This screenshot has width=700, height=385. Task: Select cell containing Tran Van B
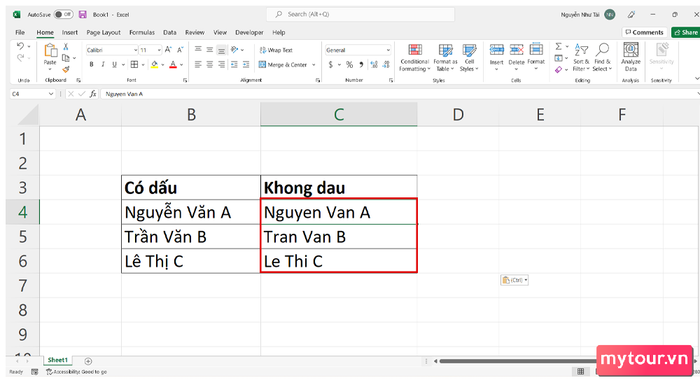click(x=339, y=237)
